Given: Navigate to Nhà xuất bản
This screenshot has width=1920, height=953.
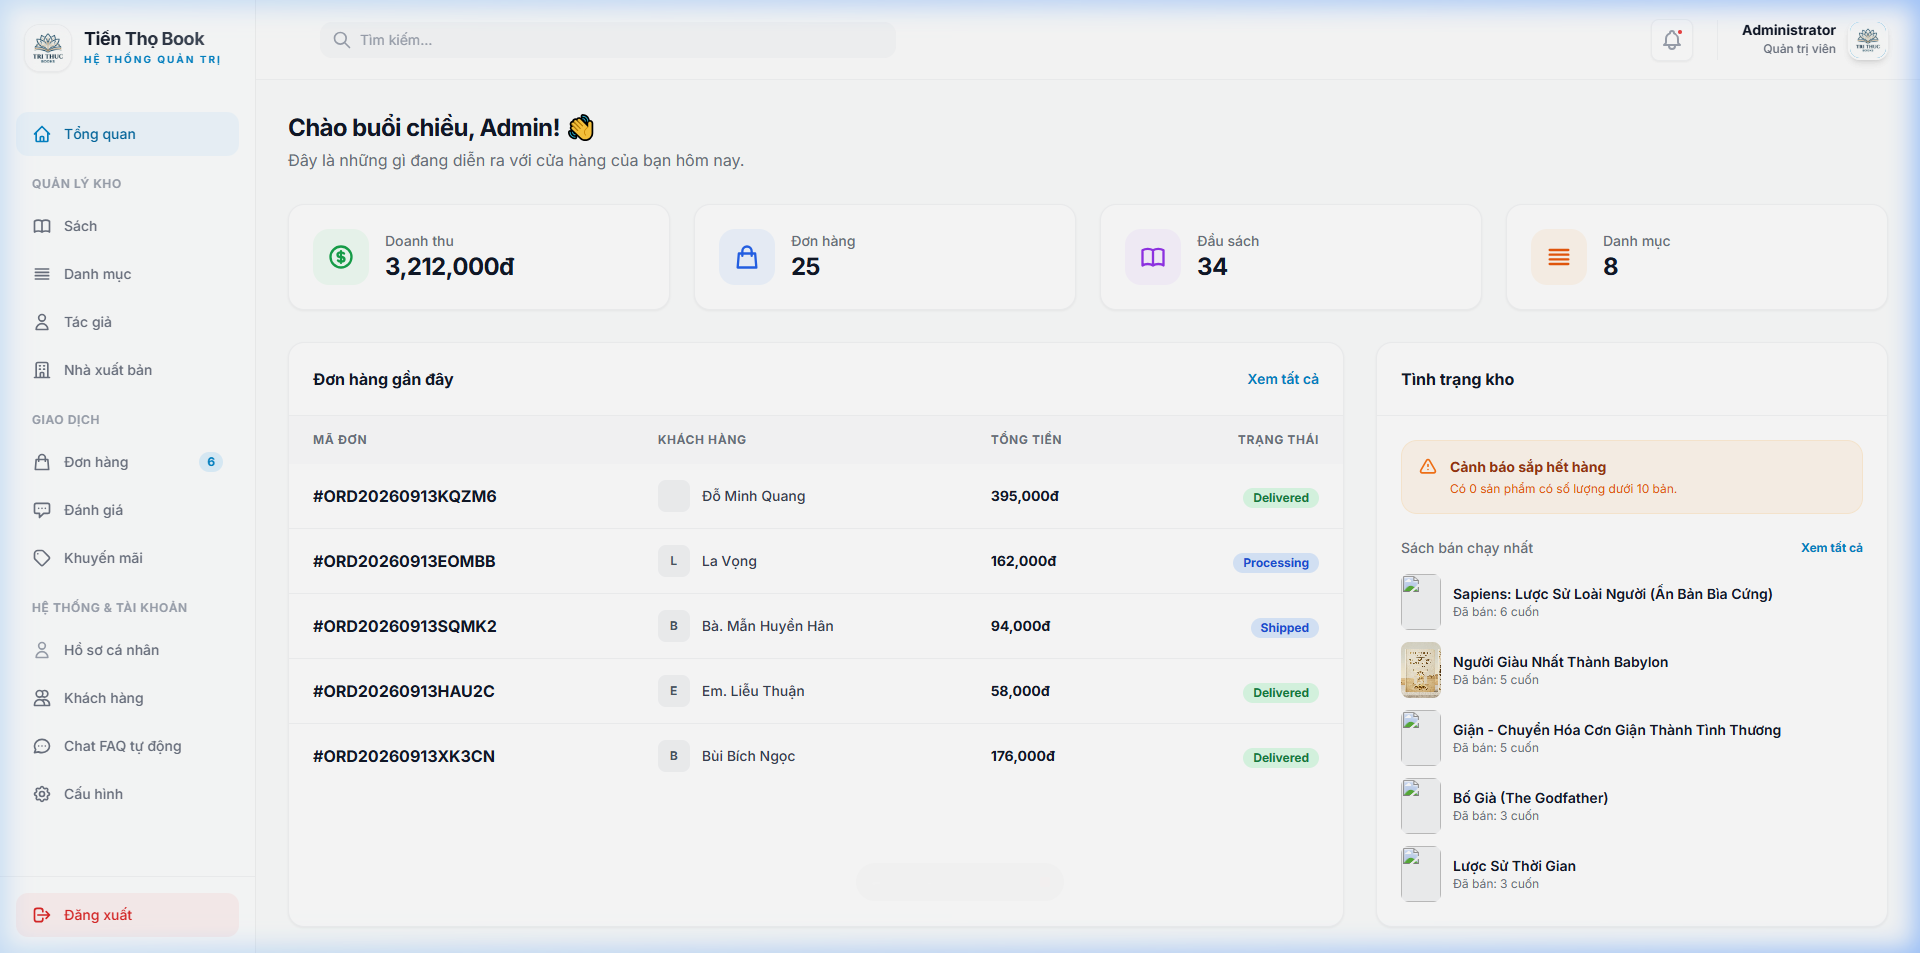Looking at the screenshot, I should click(x=127, y=370).
